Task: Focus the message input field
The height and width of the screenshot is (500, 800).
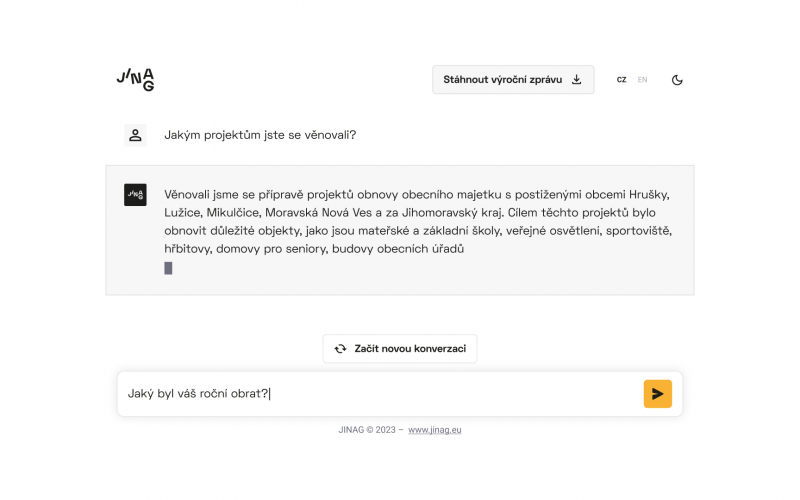Action: pyautogui.click(x=380, y=394)
